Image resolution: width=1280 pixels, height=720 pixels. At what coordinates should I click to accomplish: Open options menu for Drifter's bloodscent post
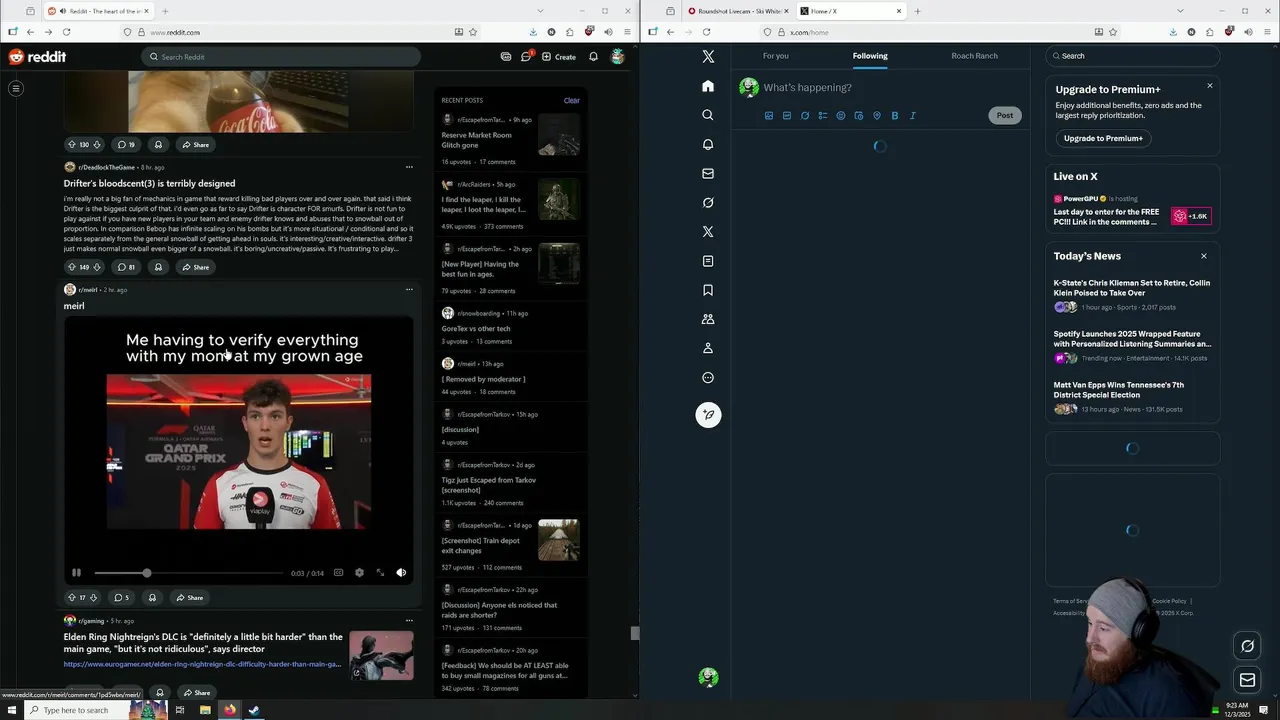409,167
